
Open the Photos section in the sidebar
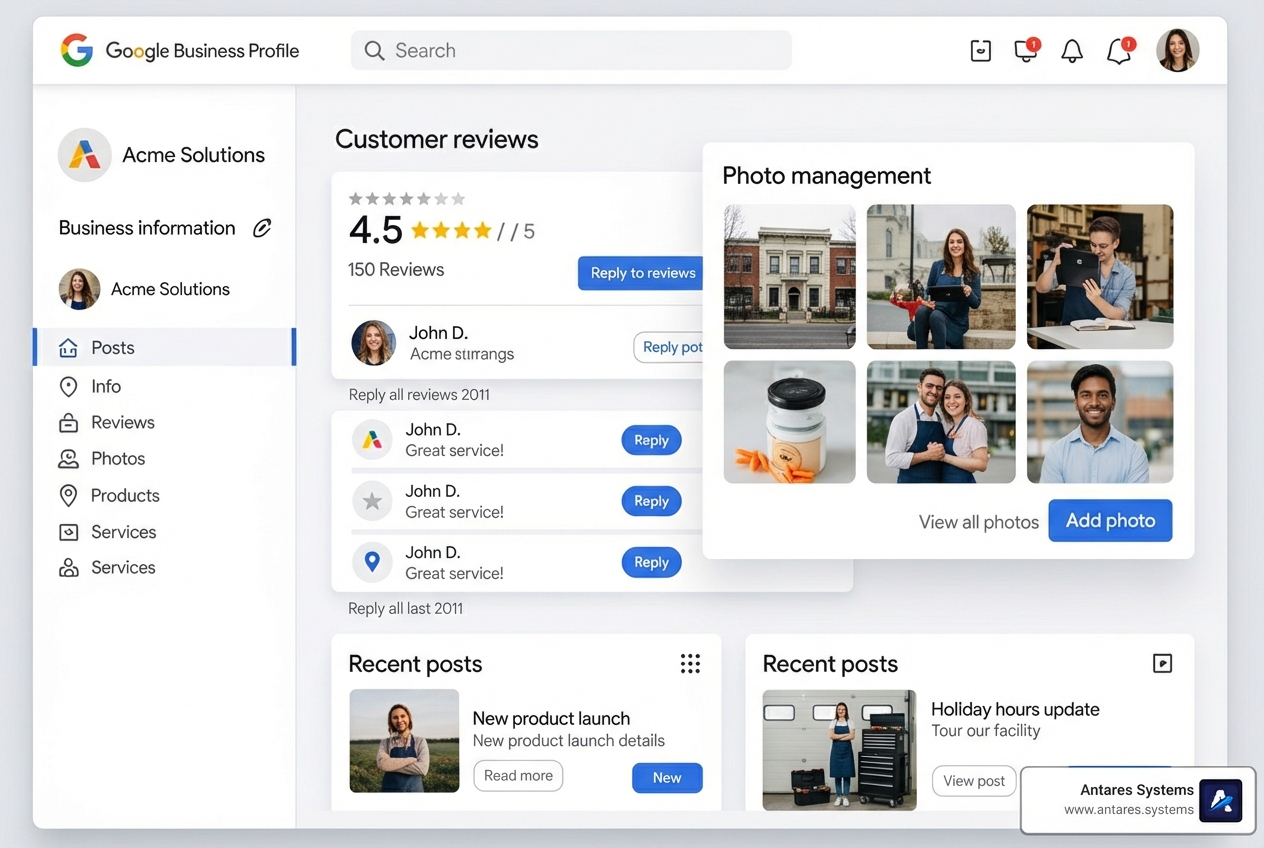117,458
